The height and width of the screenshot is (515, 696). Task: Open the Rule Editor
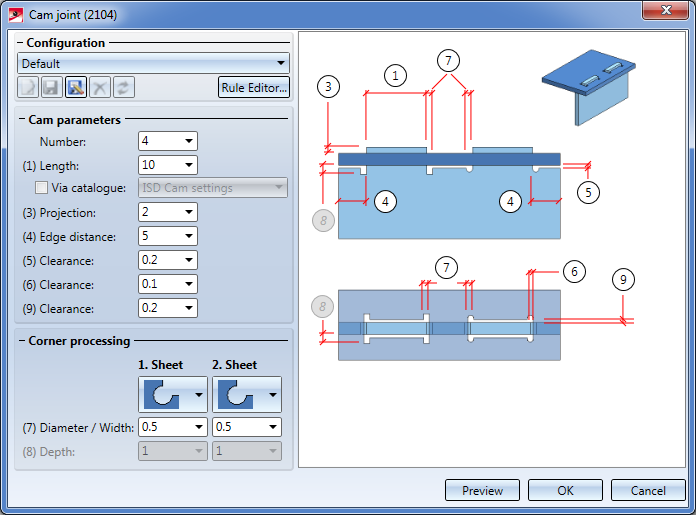coord(254,87)
